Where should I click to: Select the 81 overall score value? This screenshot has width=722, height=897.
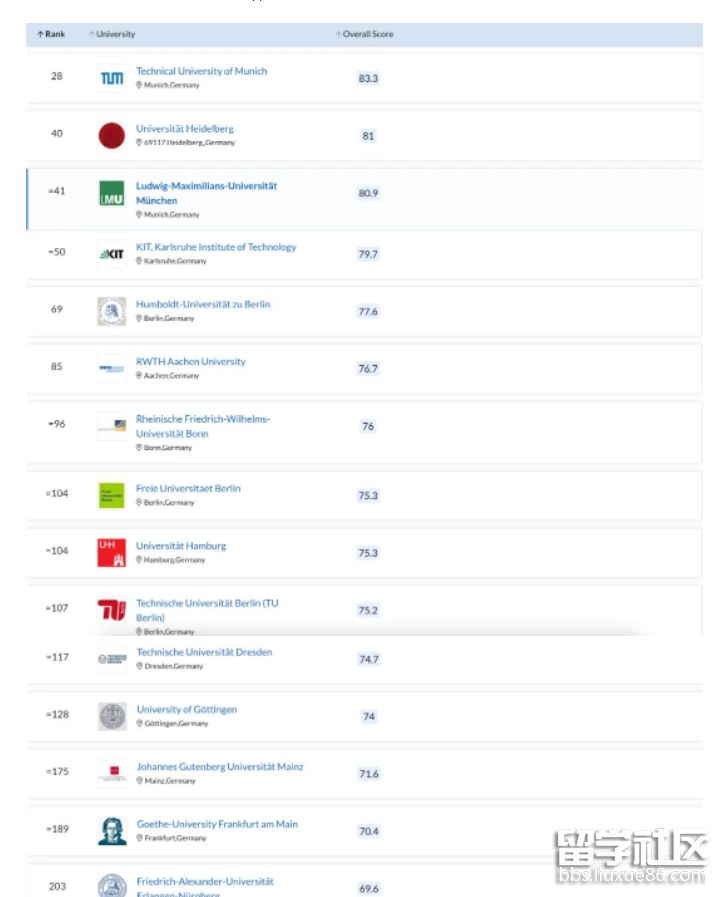pyautogui.click(x=368, y=136)
